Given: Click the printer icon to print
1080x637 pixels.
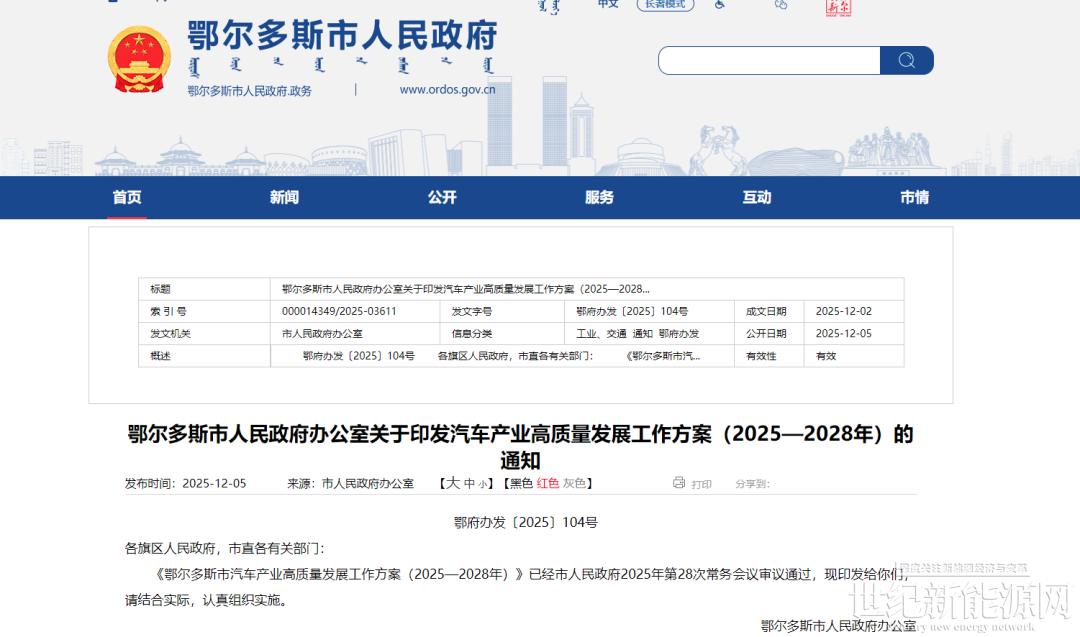Looking at the screenshot, I should point(680,483).
